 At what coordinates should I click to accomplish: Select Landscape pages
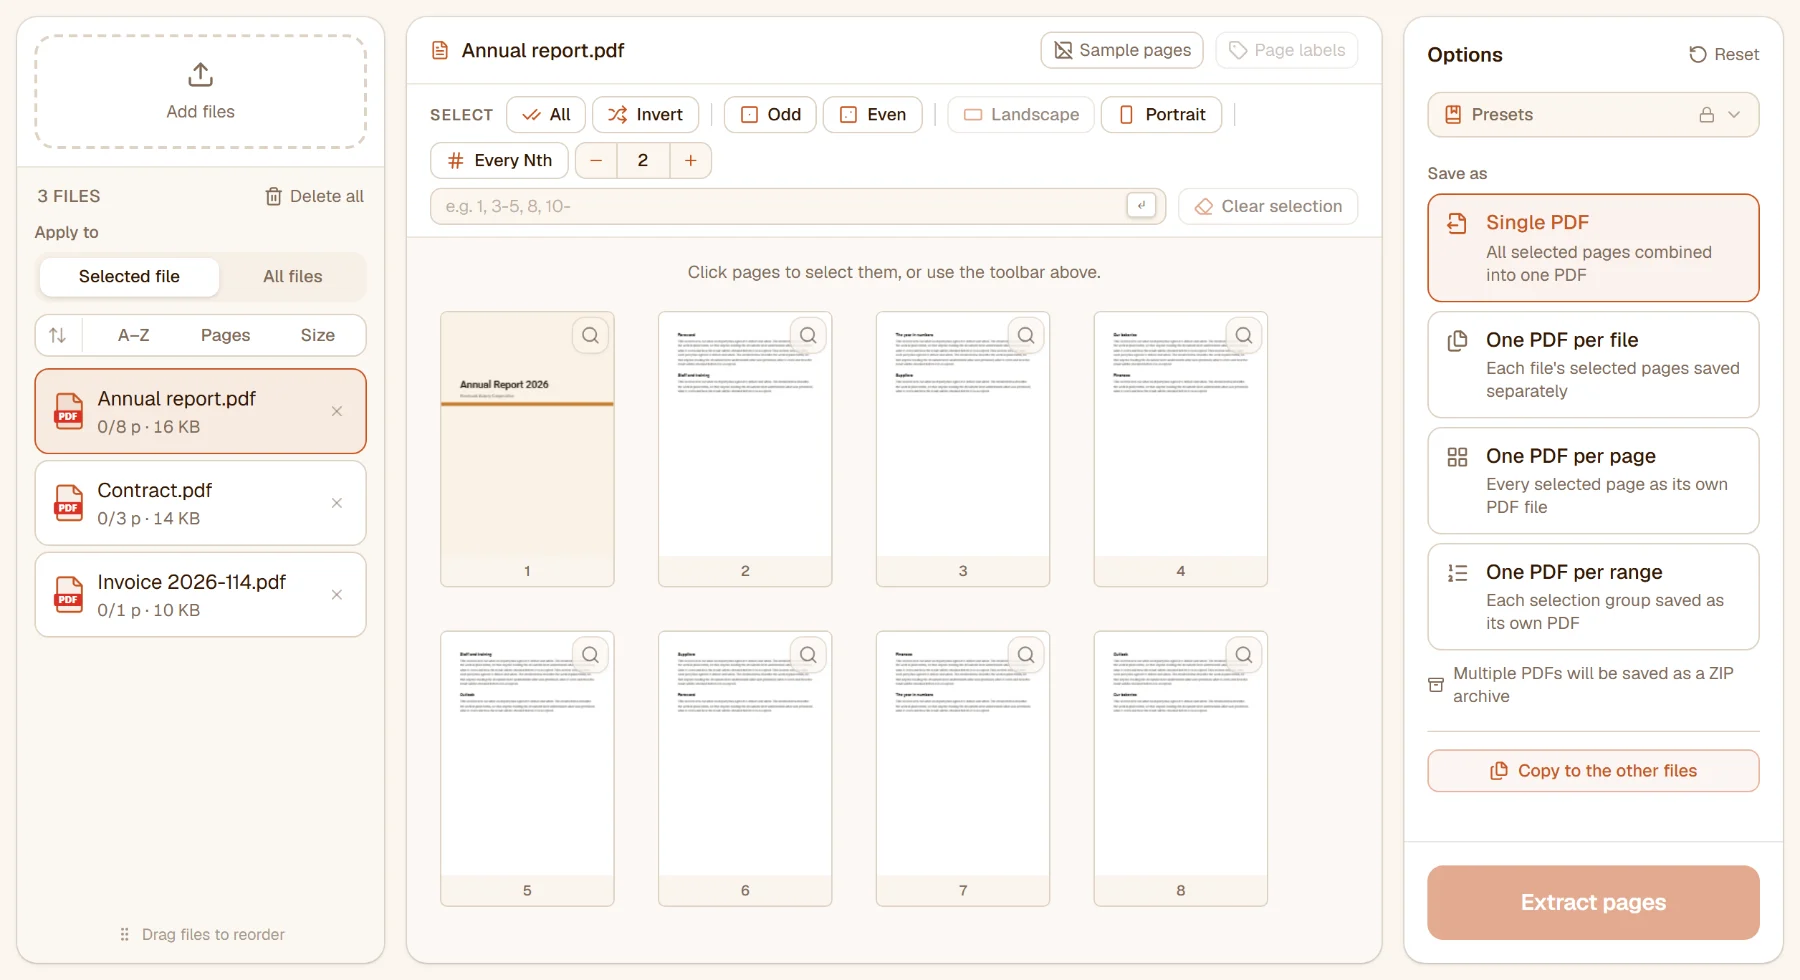click(1021, 115)
